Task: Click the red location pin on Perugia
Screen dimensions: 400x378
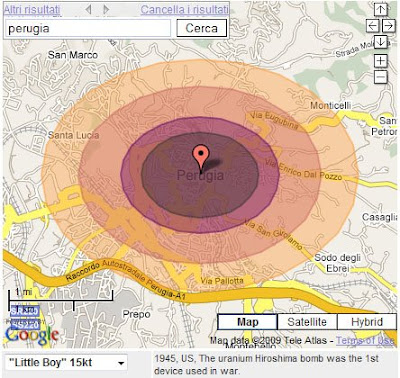Action: pos(201,159)
